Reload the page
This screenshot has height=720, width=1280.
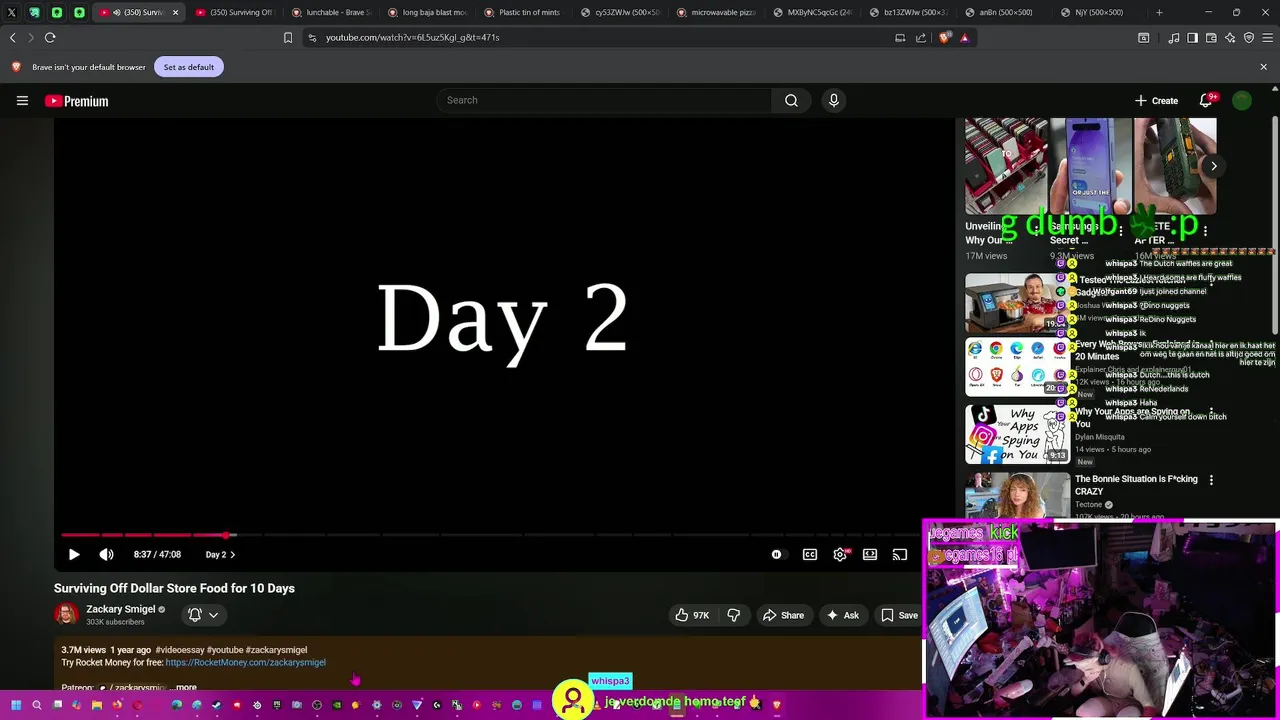[x=50, y=37]
